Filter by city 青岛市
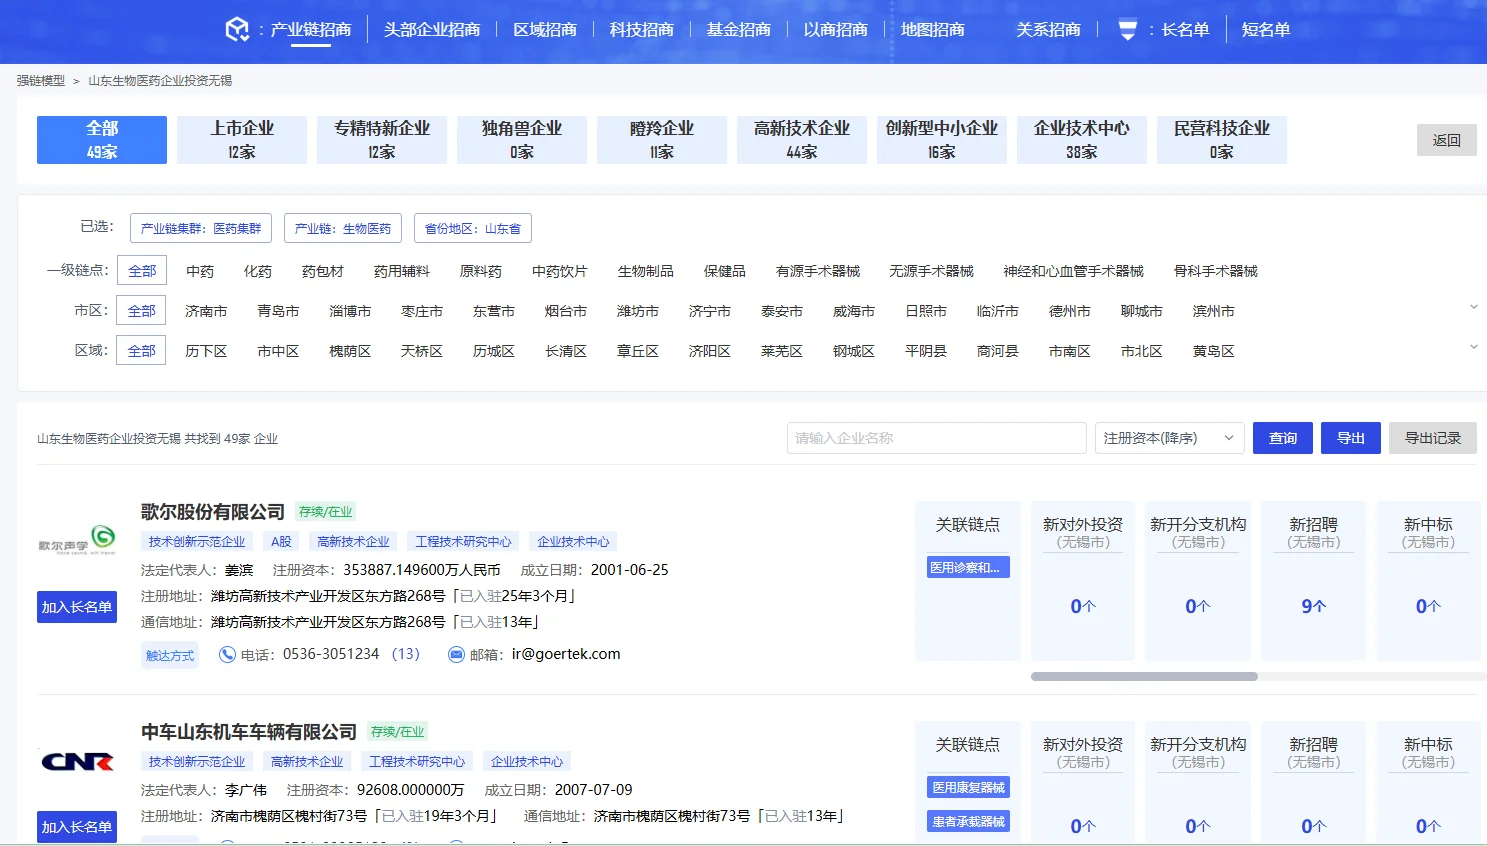This screenshot has height=846, width=1487. click(278, 311)
